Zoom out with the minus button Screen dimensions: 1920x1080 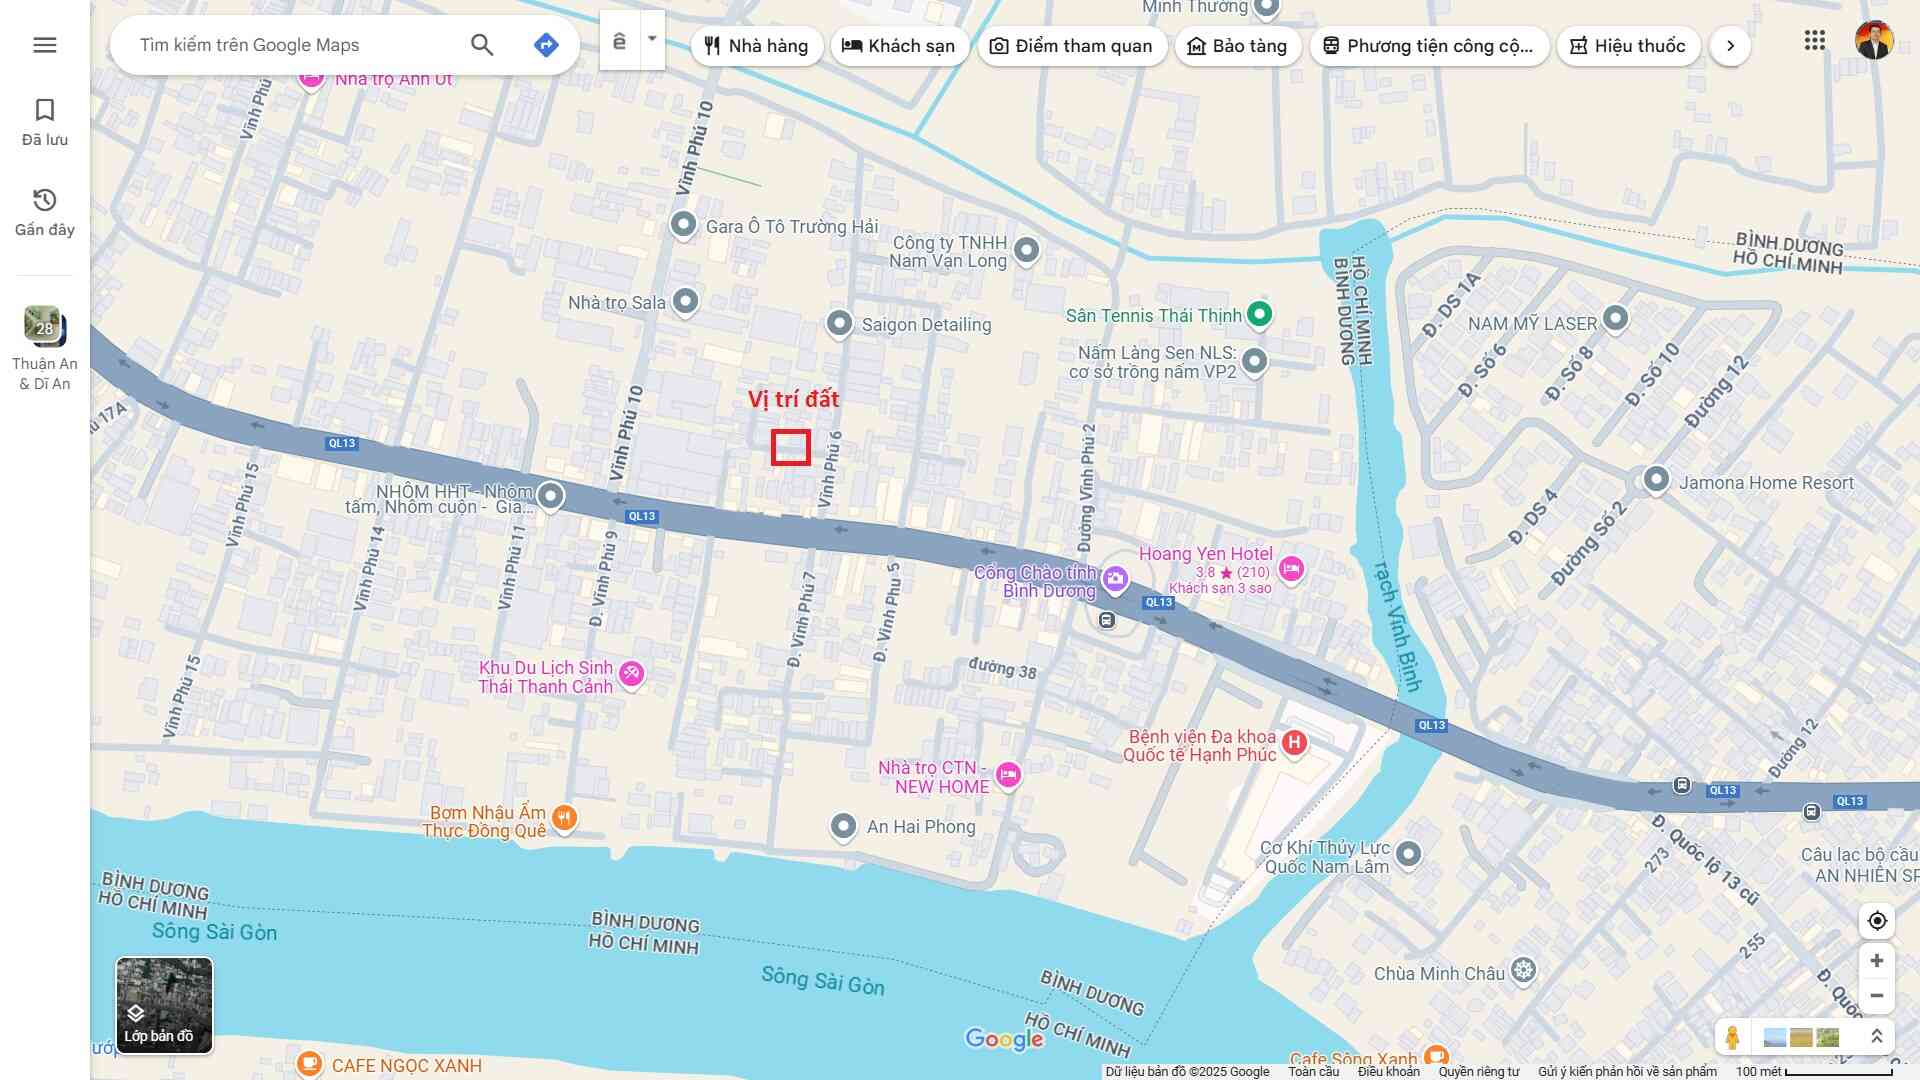(1876, 996)
